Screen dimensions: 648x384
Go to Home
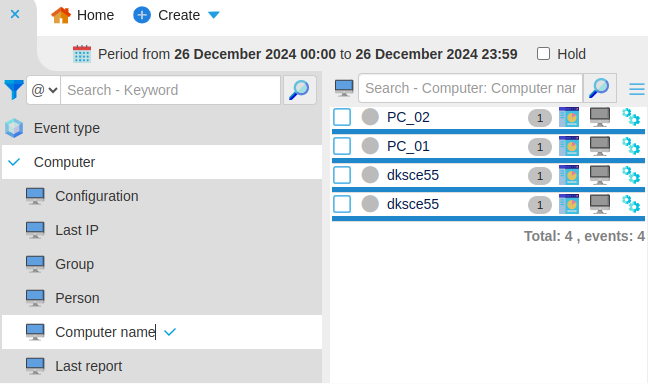pyautogui.click(x=83, y=15)
